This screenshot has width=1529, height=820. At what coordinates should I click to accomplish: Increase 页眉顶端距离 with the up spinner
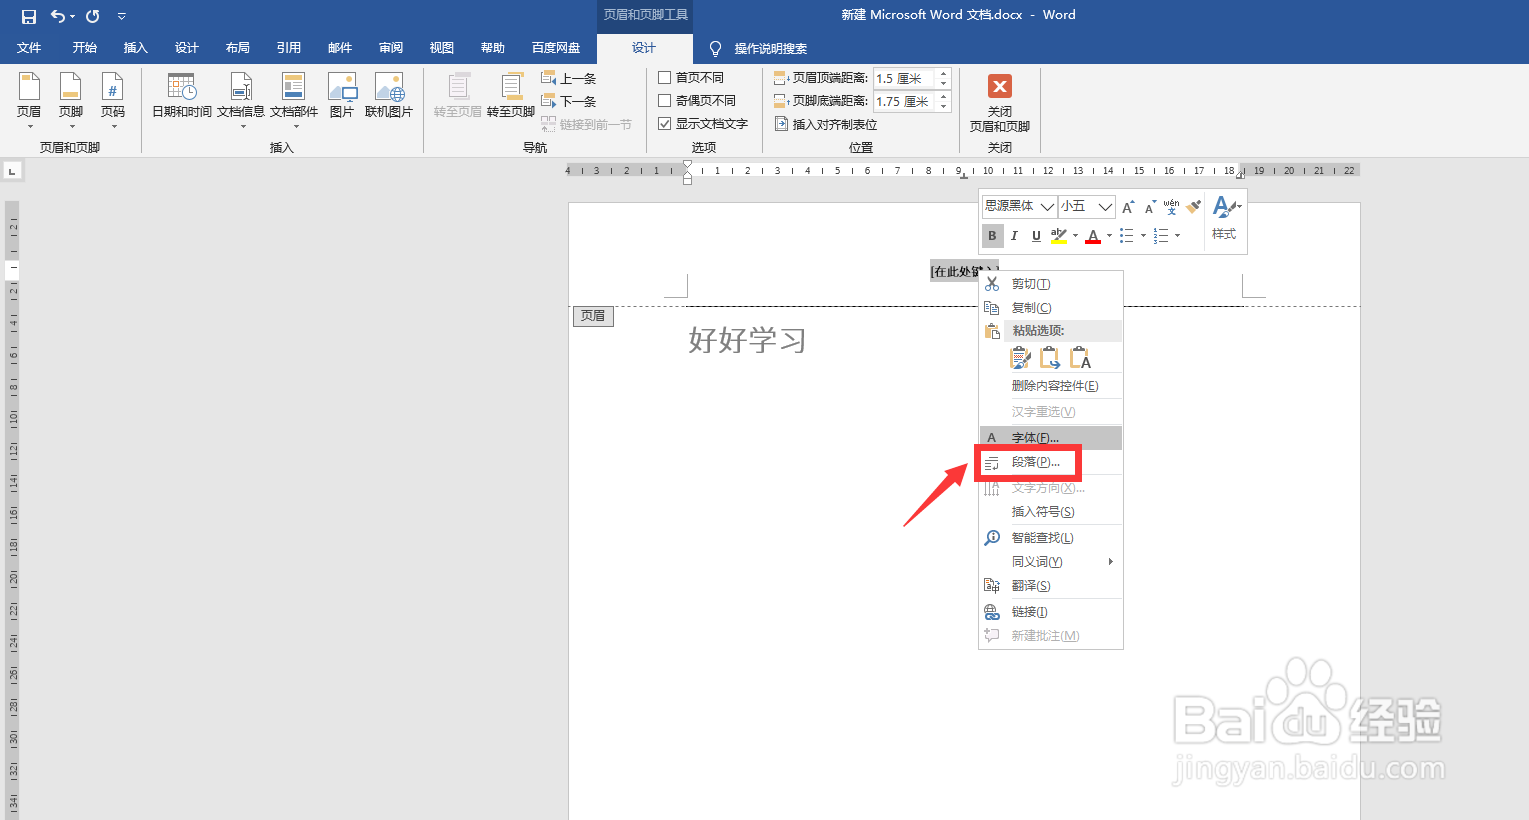(x=943, y=74)
